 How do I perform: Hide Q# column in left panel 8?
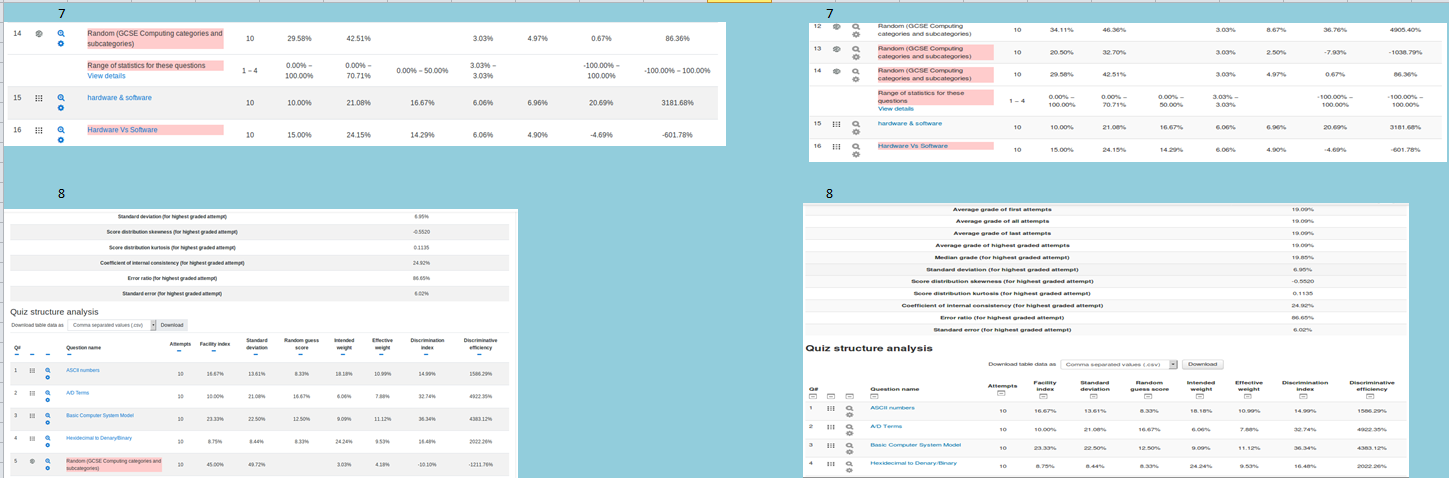[17, 354]
